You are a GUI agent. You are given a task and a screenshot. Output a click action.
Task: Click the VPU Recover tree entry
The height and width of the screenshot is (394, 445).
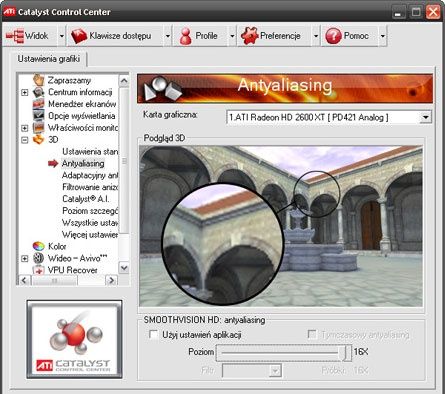(73, 270)
